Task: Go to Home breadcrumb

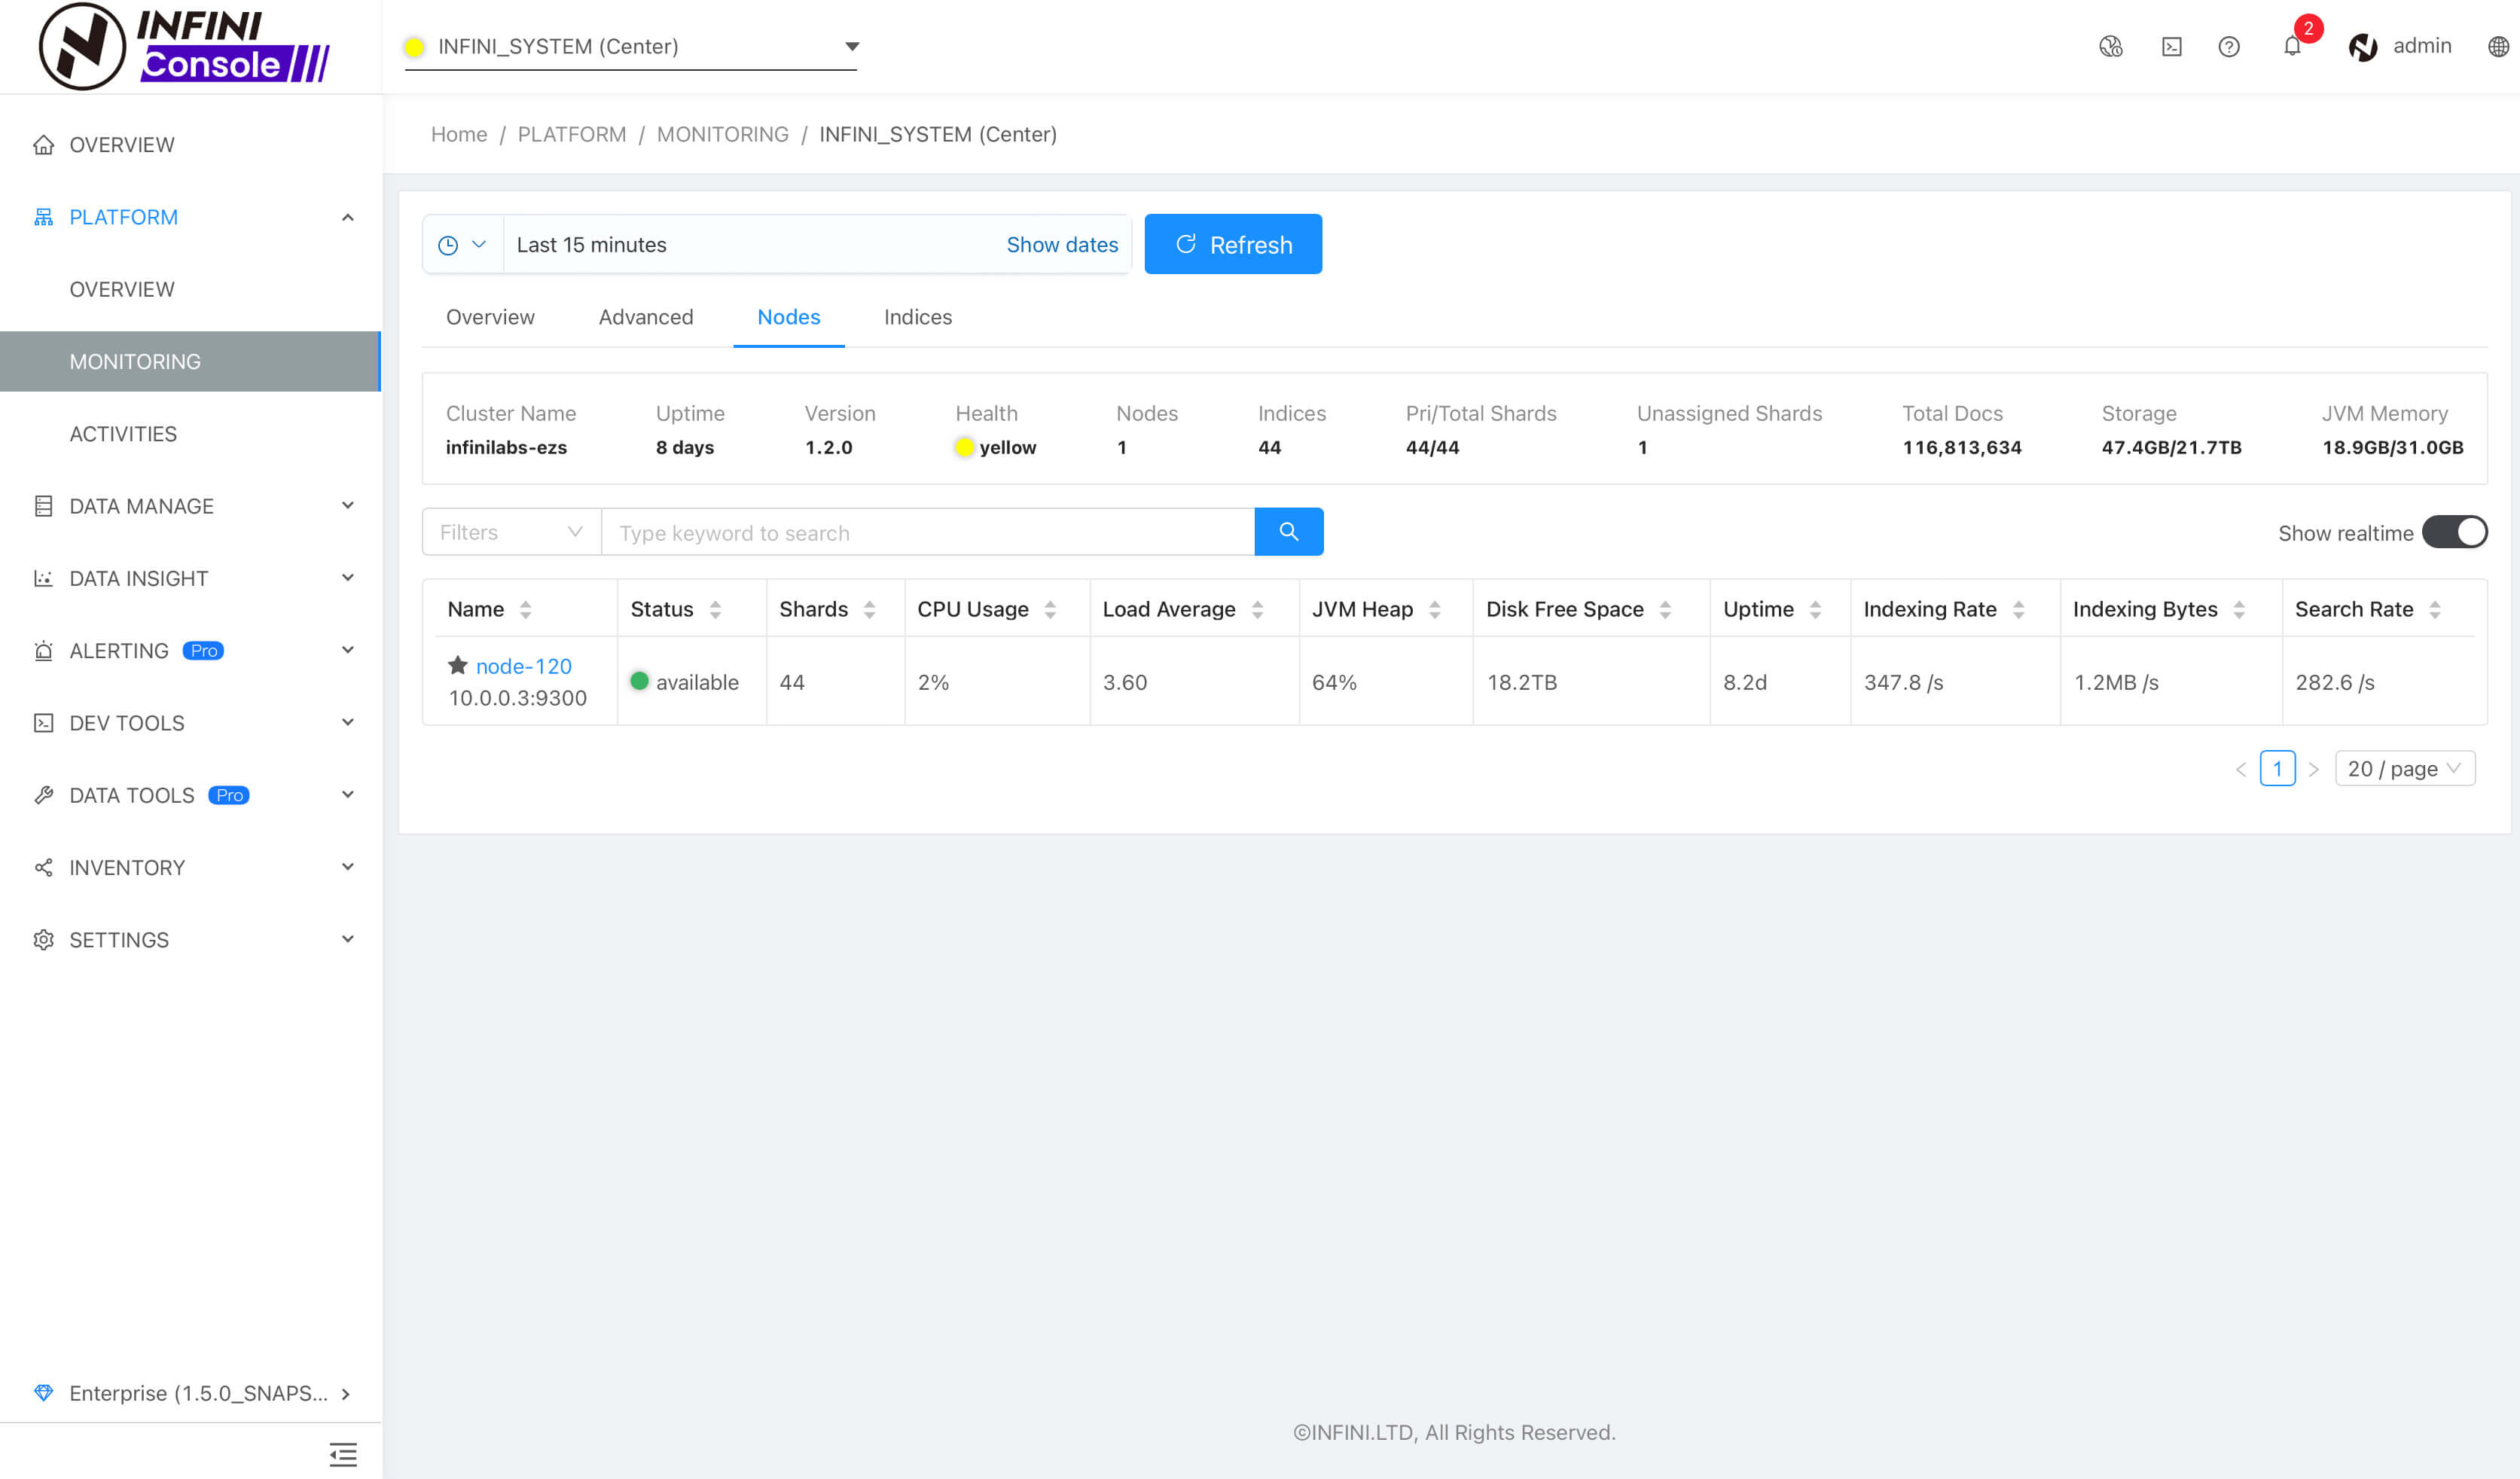Action: pyautogui.click(x=459, y=134)
